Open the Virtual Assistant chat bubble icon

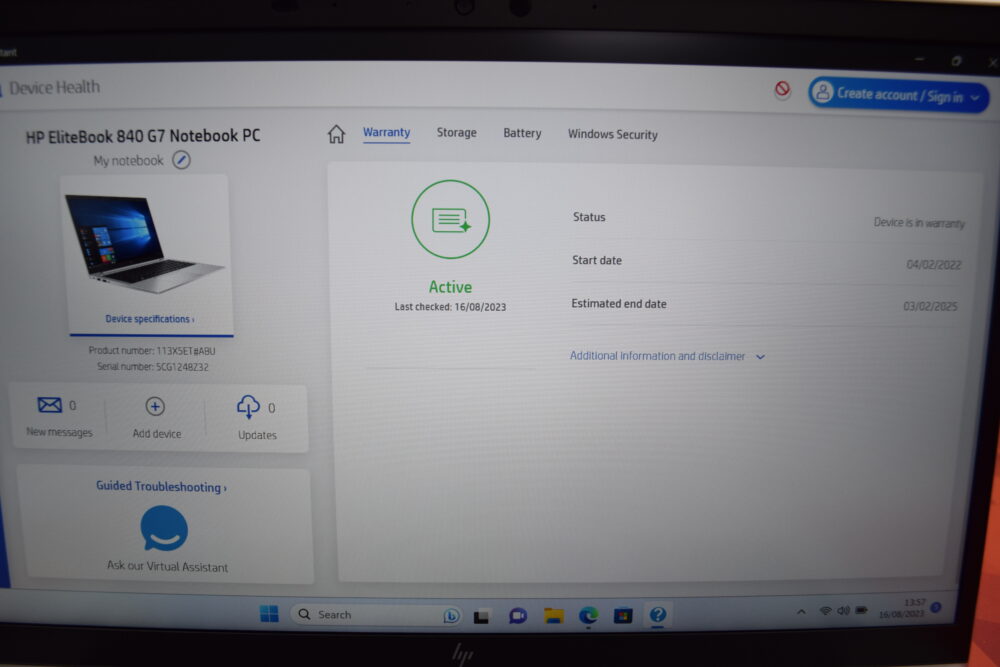pyautogui.click(x=164, y=528)
